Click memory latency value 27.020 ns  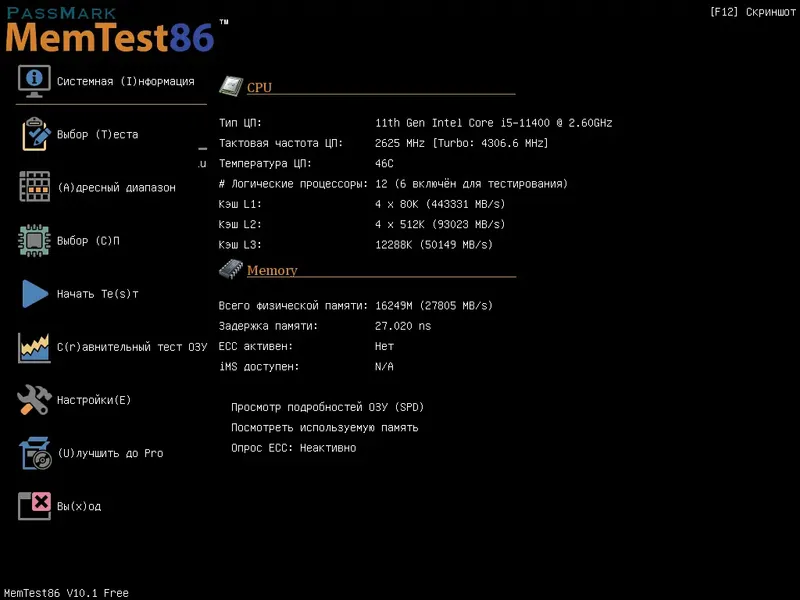(403, 326)
